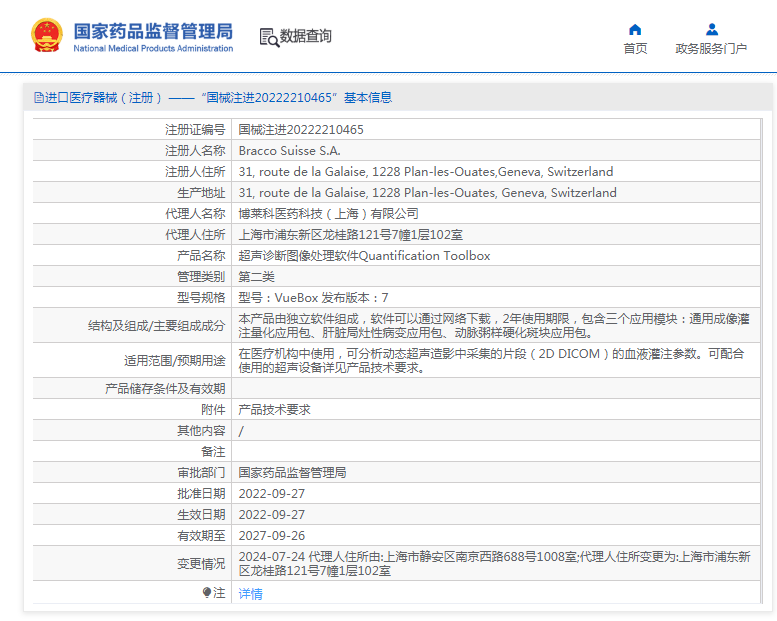Open the 详情 link
This screenshot has width=777, height=621.
pyautogui.click(x=250, y=593)
